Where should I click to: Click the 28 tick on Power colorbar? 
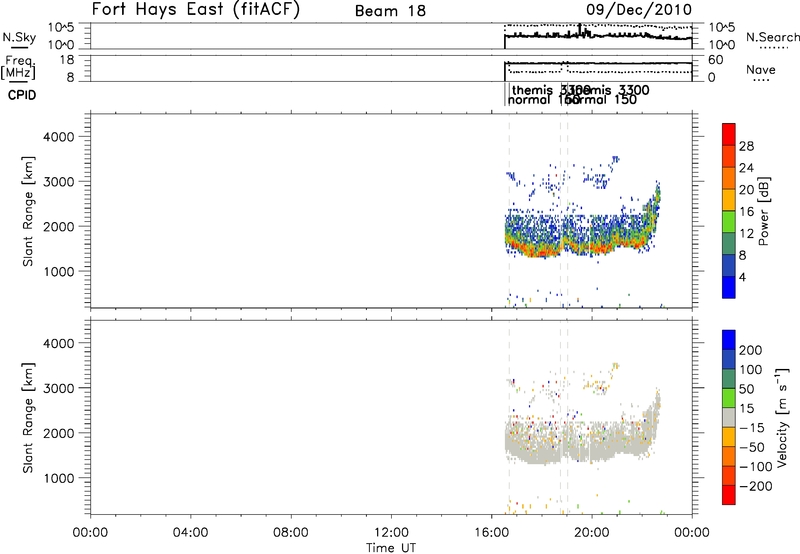[746, 146]
